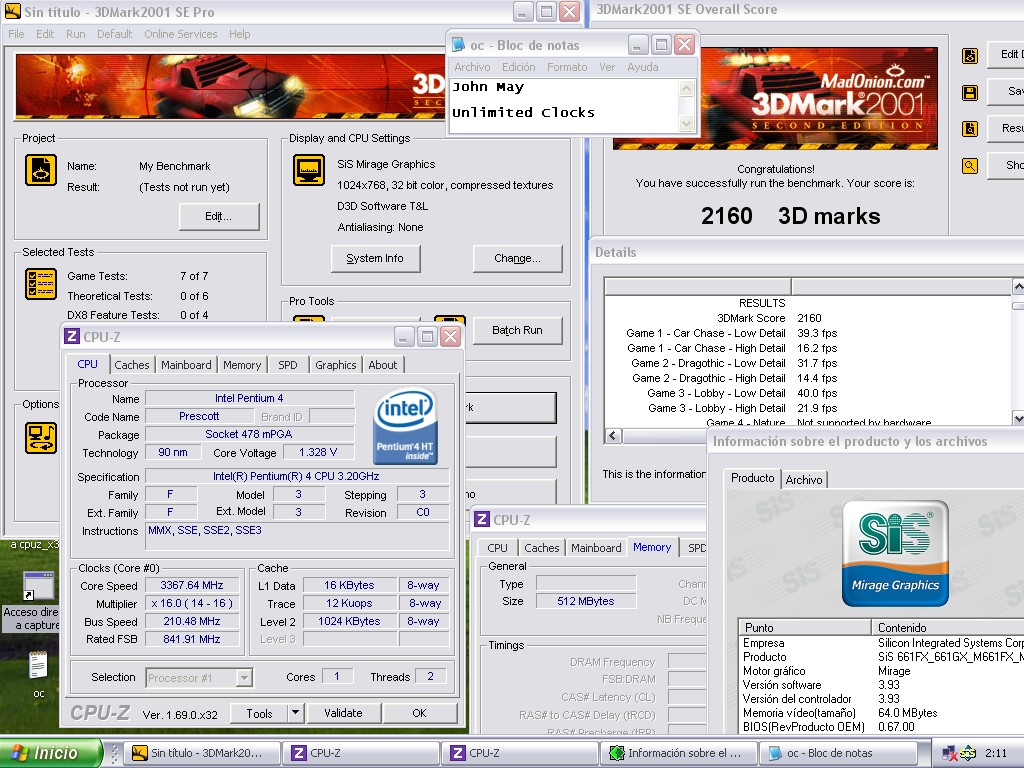Click the yellow save disk icon in Overall Score
The height and width of the screenshot is (768, 1024).
click(x=970, y=93)
